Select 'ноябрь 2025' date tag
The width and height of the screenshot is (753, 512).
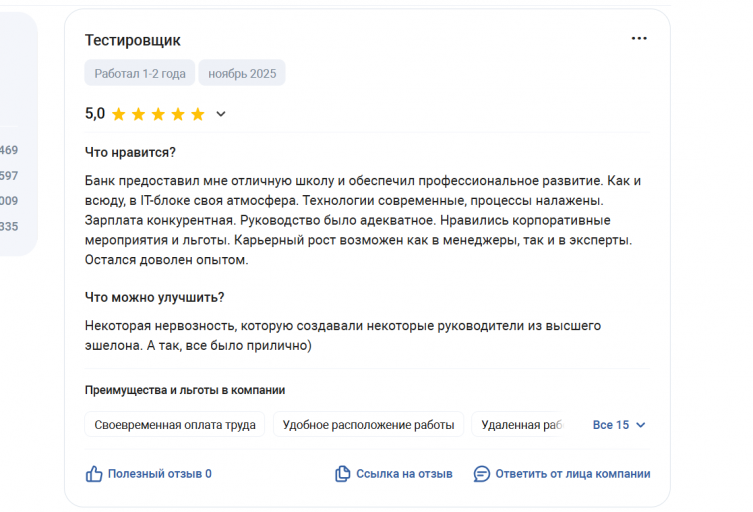click(242, 73)
